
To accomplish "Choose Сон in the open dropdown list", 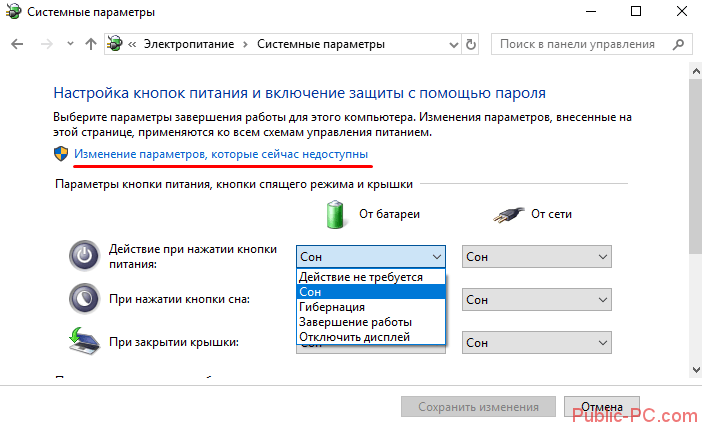I will pos(371,292).
